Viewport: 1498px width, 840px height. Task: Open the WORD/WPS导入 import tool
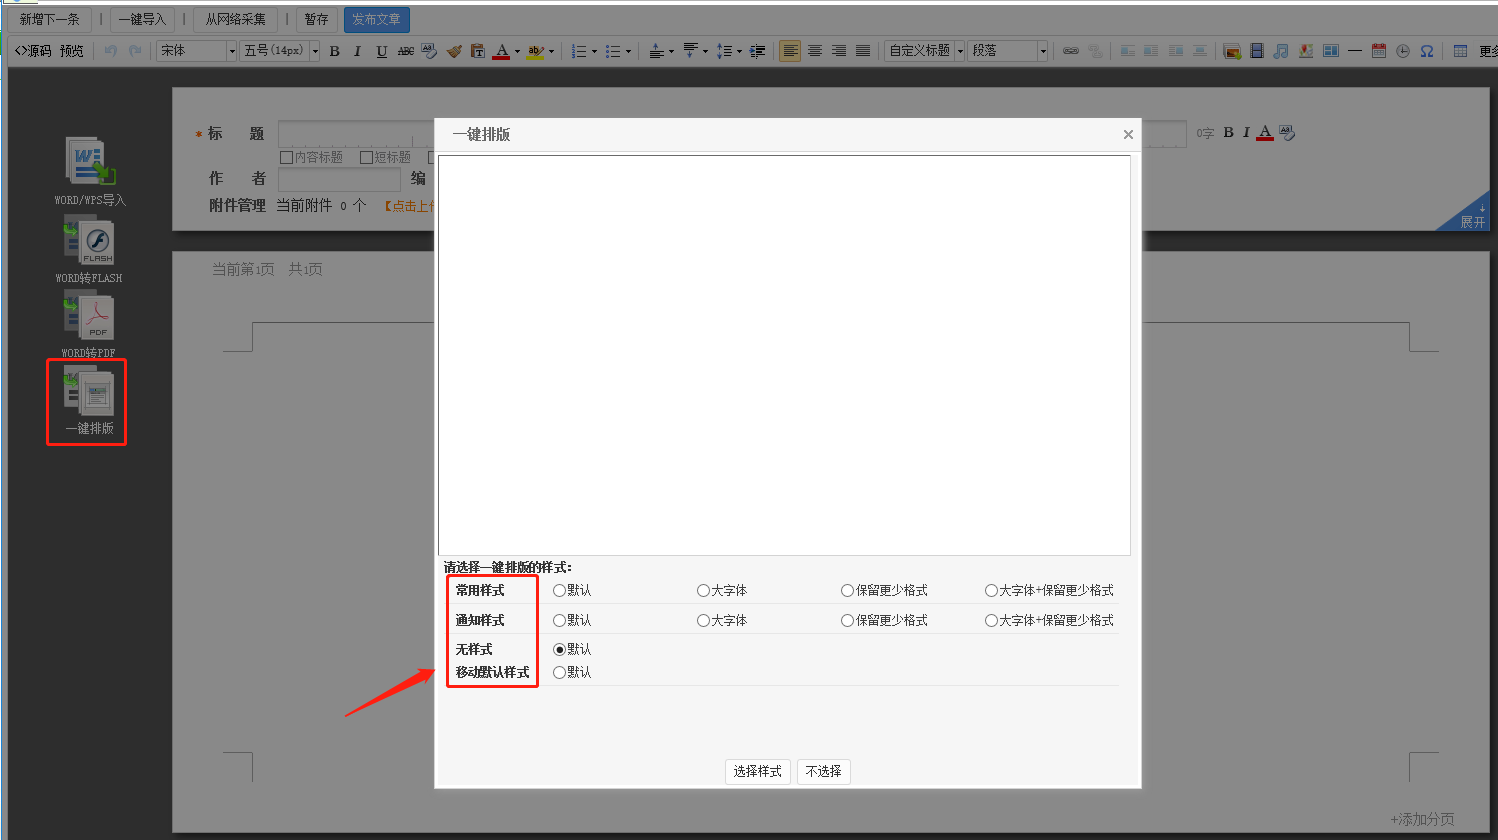[x=90, y=163]
